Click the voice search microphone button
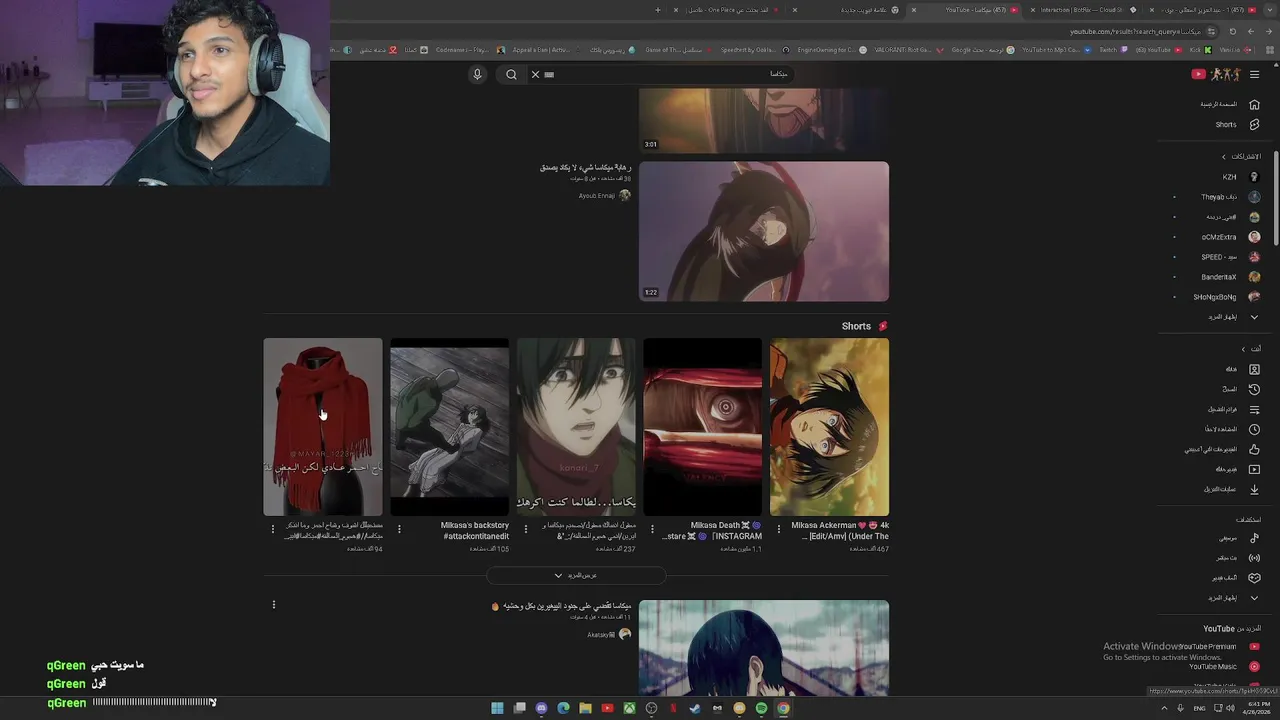Image resolution: width=1280 pixels, height=720 pixels. coord(477,74)
